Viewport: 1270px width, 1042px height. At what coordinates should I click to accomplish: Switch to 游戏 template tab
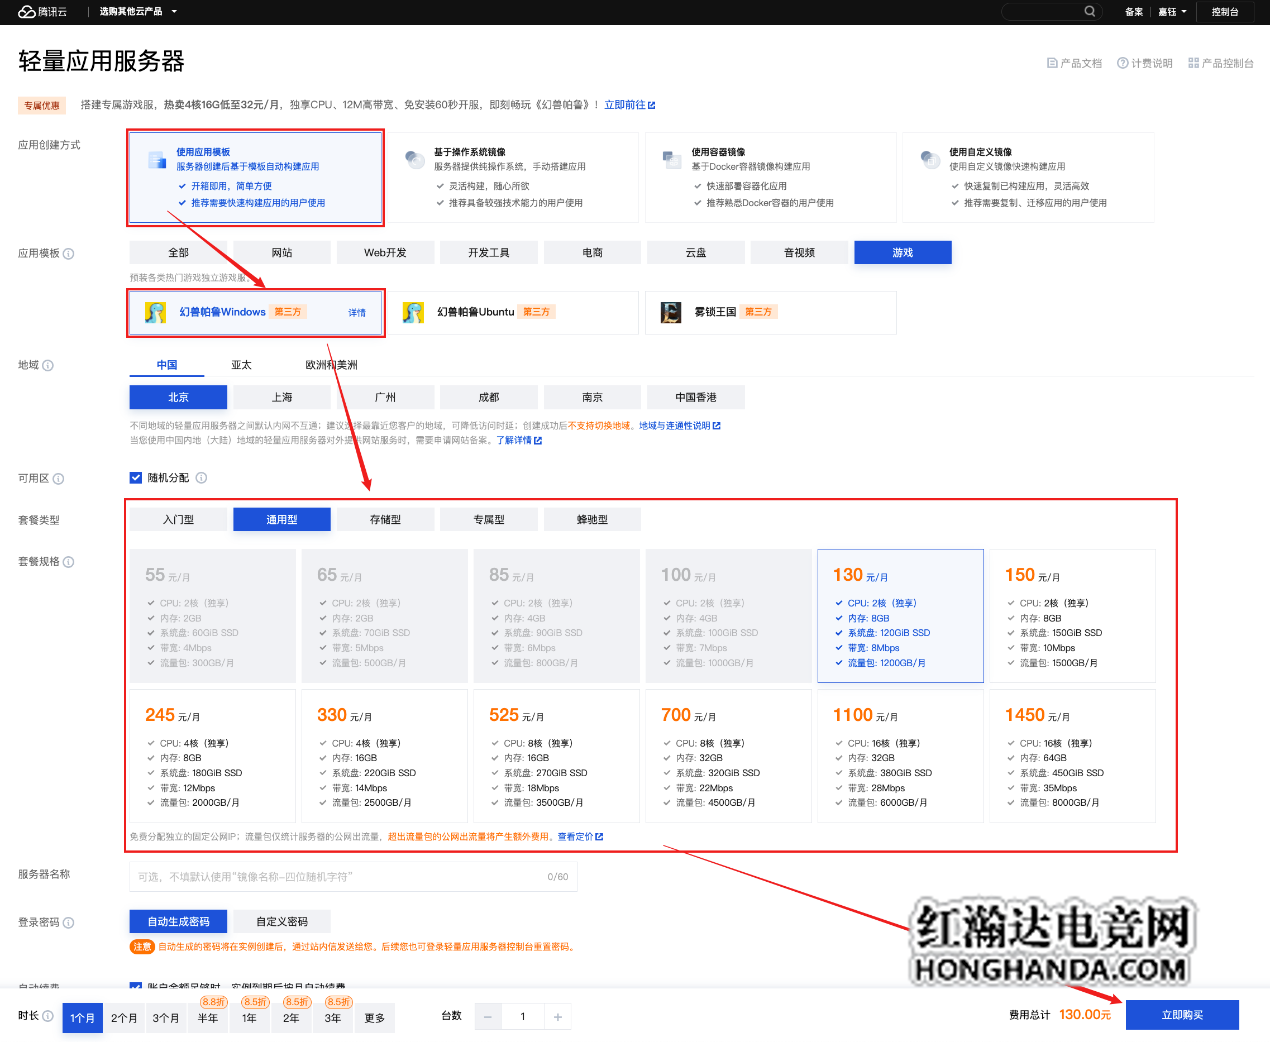(x=903, y=253)
